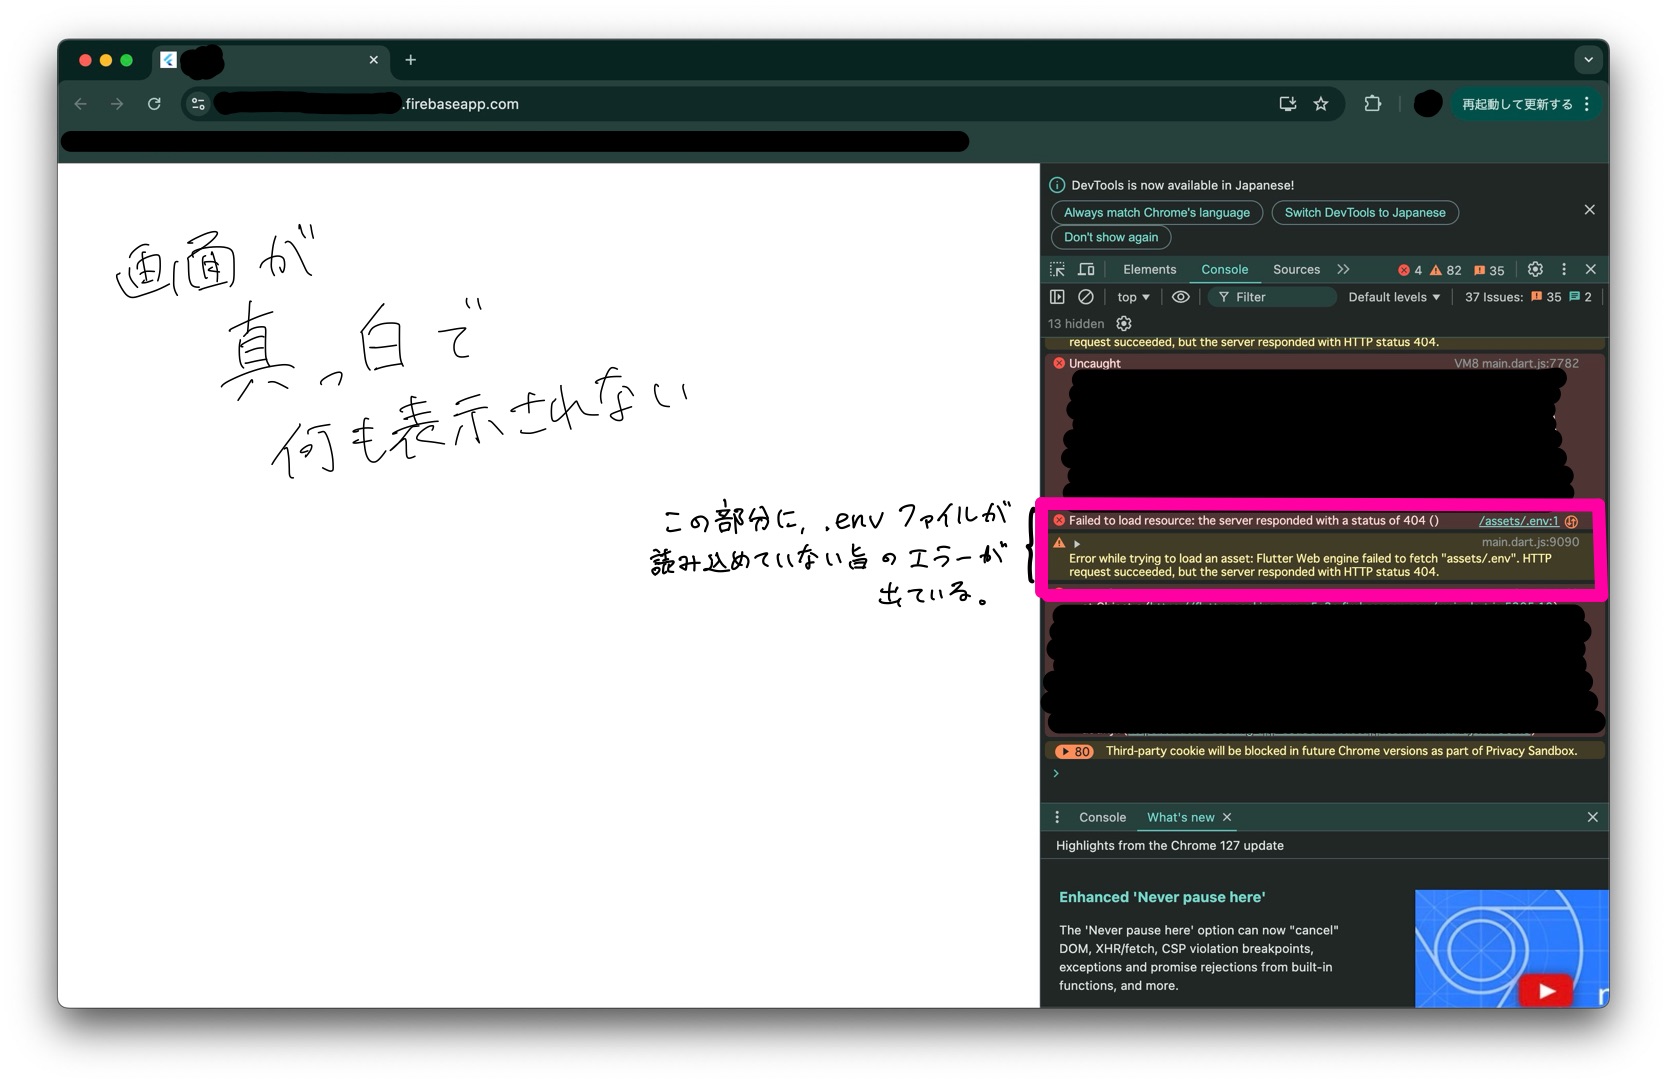The image size is (1667, 1084).
Task: Click the inspect element picker icon
Action: click(x=1057, y=270)
